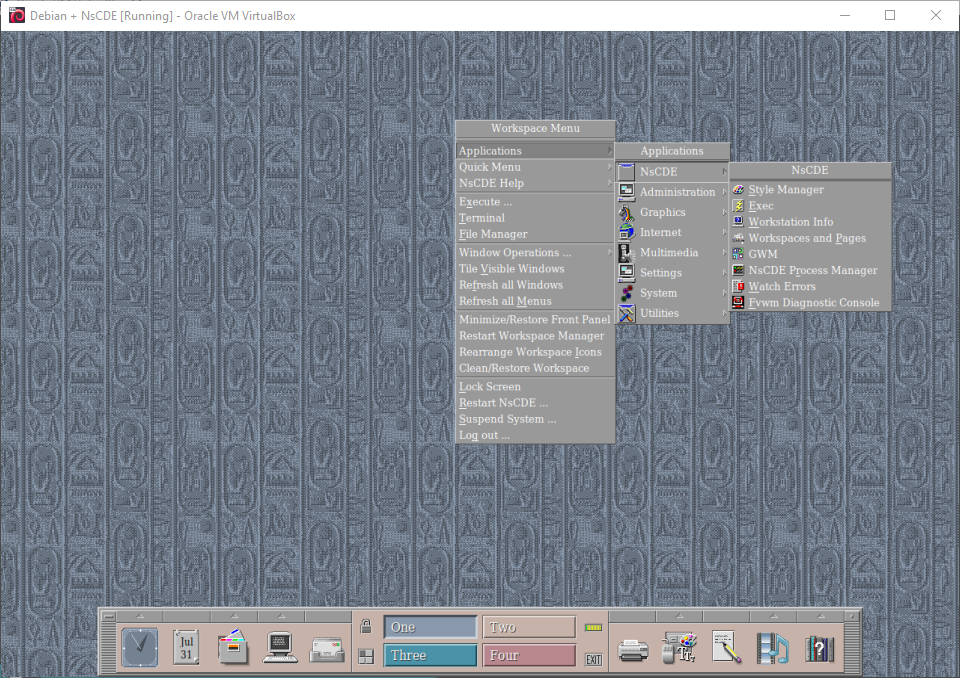The height and width of the screenshot is (678, 960).
Task: Open the help bookshelf icon with question mark
Action: 819,648
